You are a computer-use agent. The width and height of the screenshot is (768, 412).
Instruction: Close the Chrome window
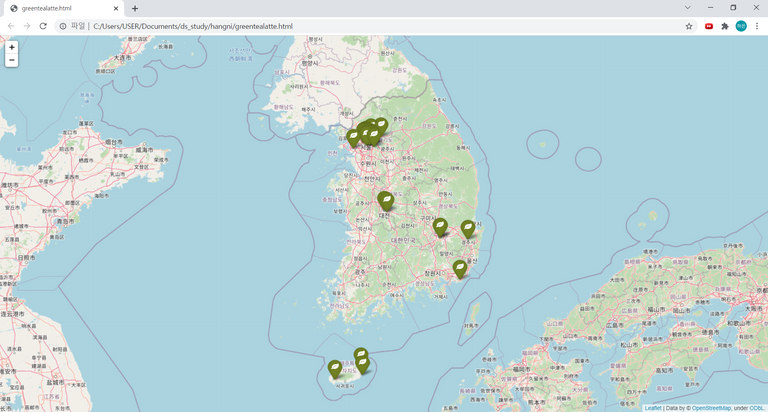756,8
